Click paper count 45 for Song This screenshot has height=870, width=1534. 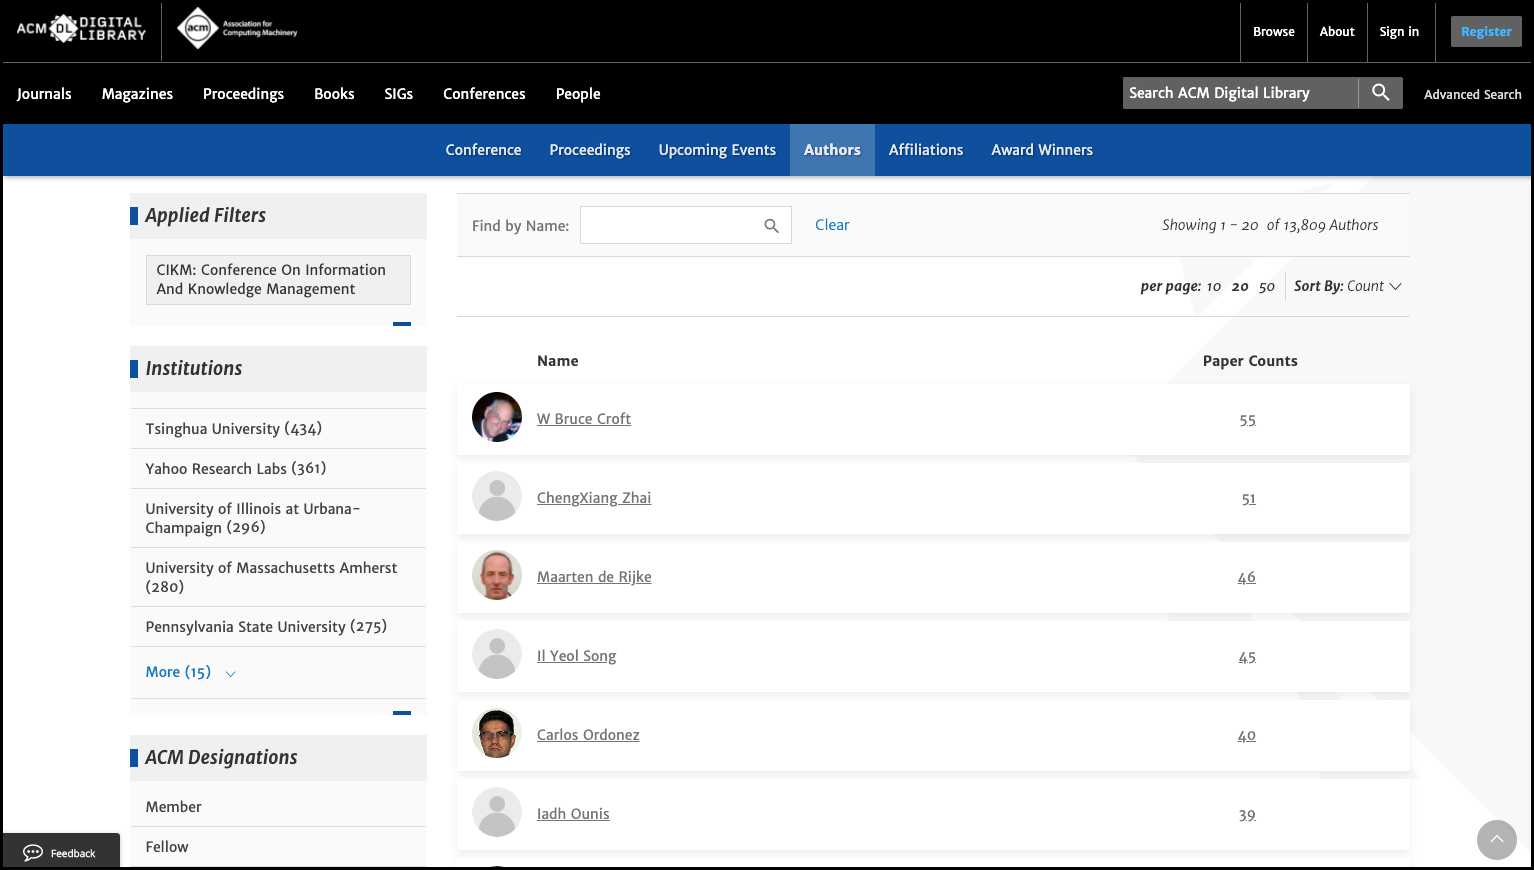pos(1247,658)
